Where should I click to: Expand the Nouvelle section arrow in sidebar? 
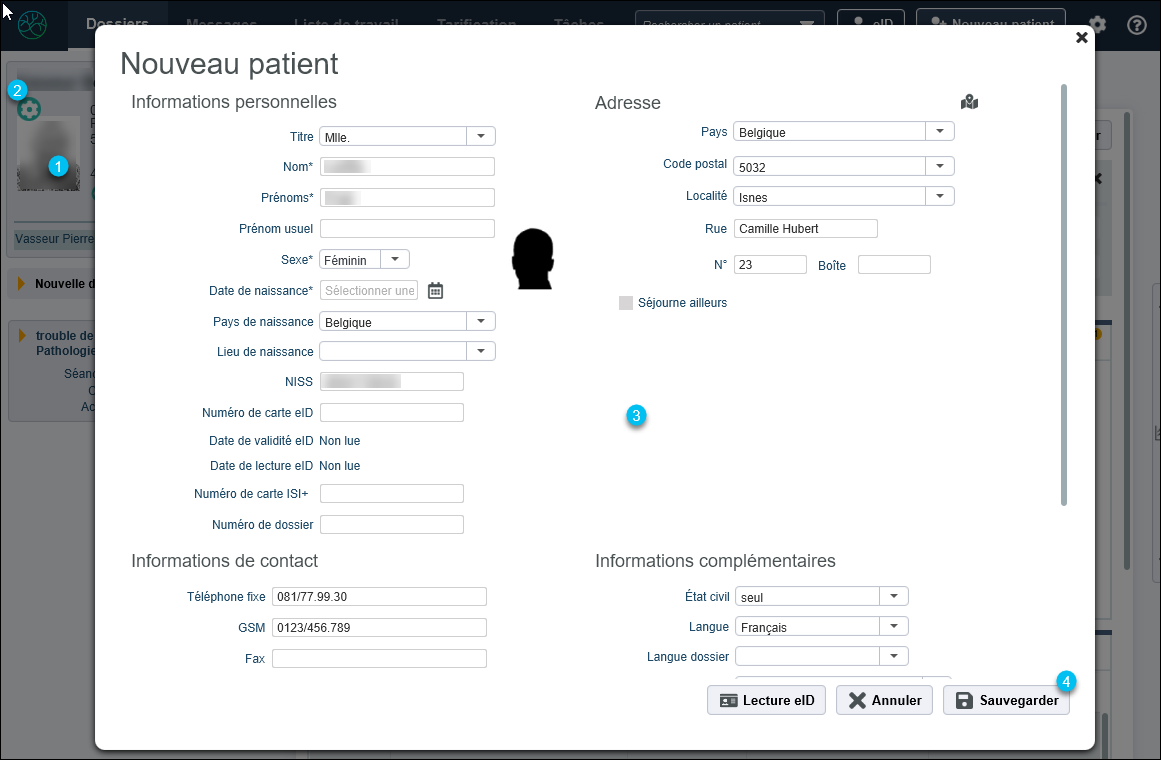point(21,284)
